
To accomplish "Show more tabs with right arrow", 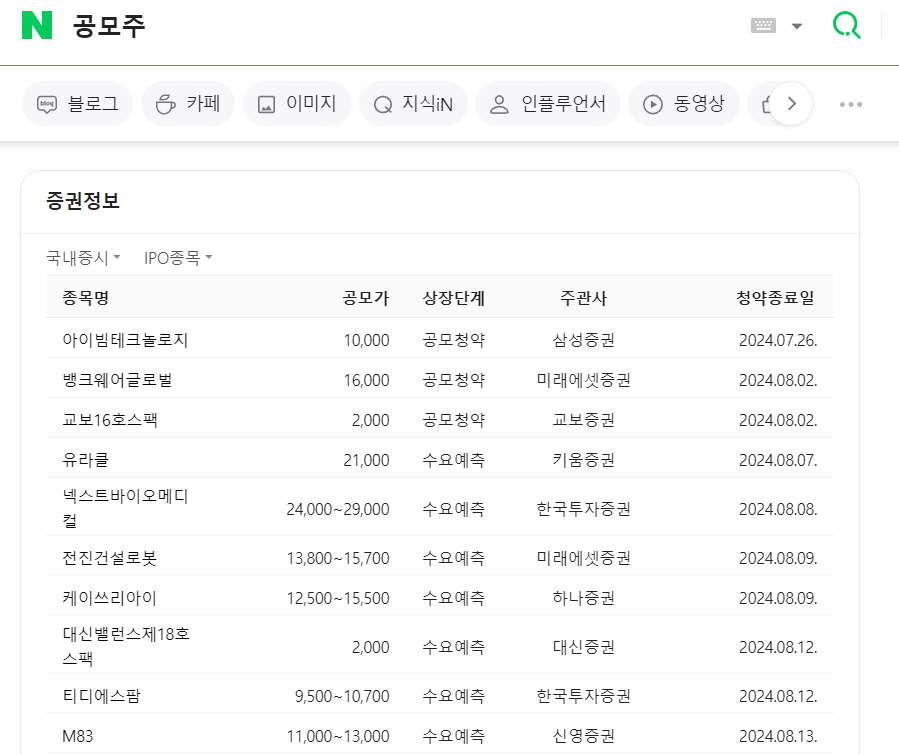I will (x=791, y=104).
